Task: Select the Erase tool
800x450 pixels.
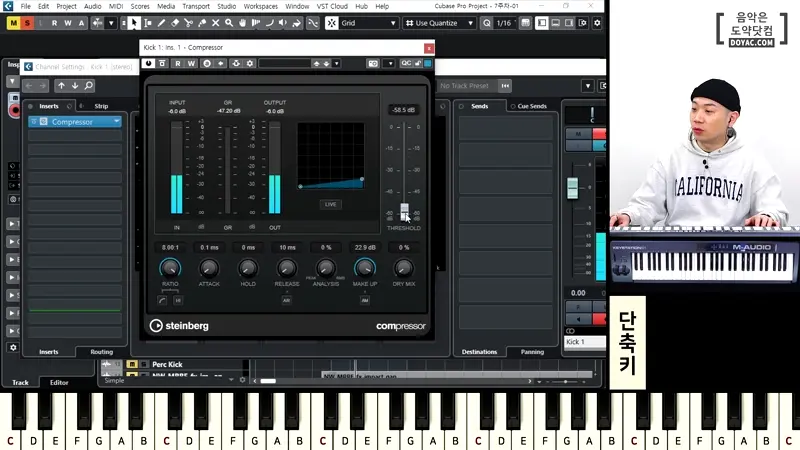Action: click(x=175, y=23)
